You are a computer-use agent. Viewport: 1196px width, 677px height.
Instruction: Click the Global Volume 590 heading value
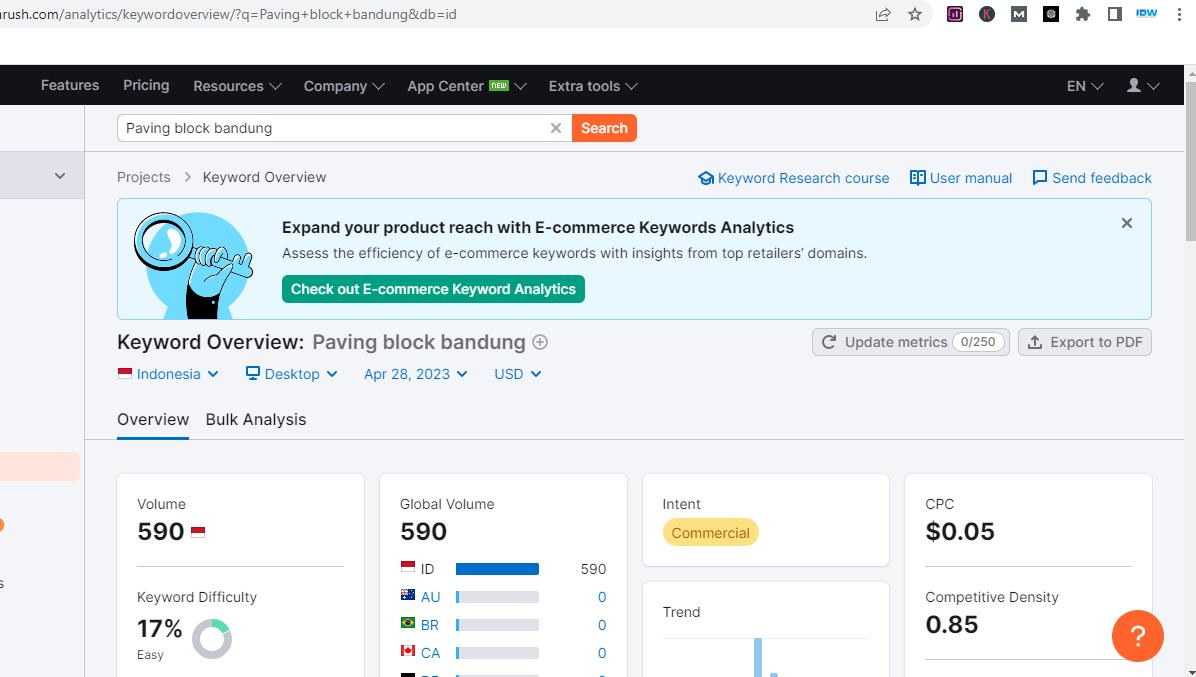423,531
